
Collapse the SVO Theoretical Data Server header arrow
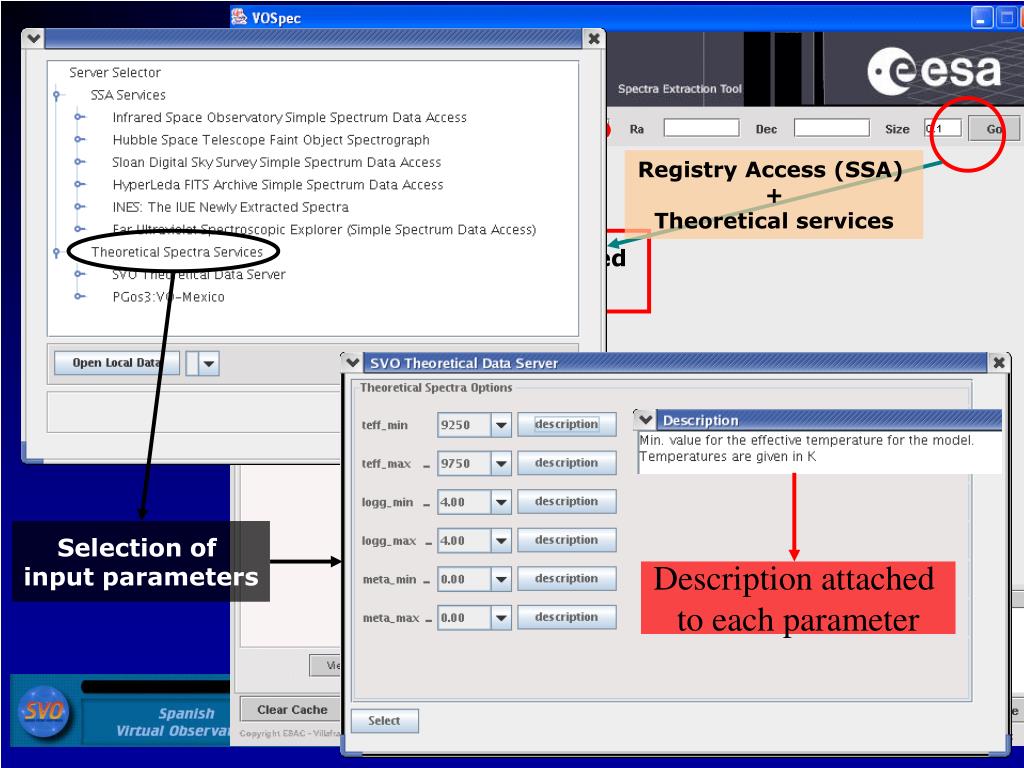pyautogui.click(x=353, y=362)
